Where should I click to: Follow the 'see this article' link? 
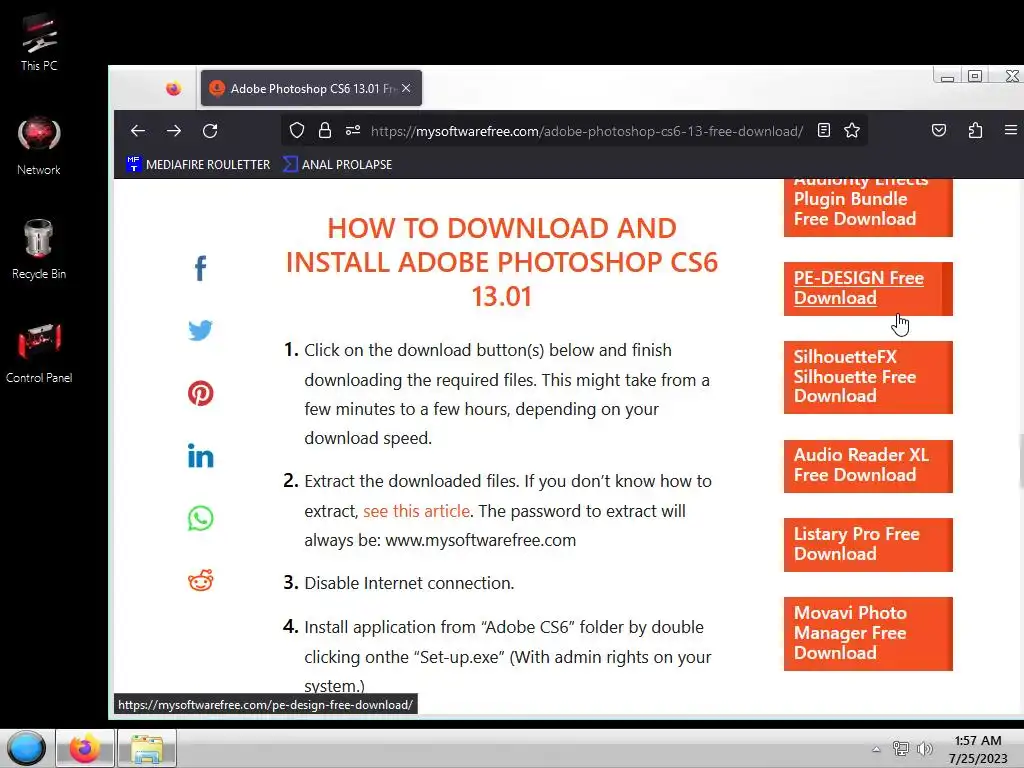click(417, 511)
